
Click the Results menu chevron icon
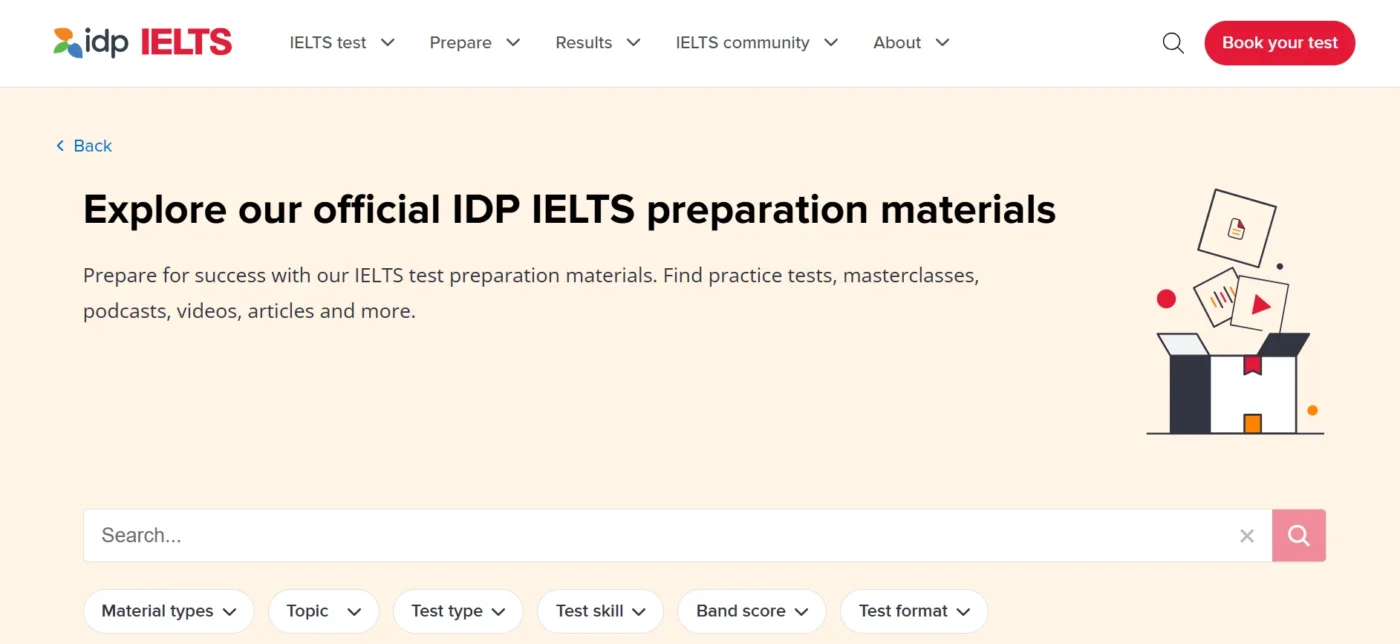click(x=633, y=43)
